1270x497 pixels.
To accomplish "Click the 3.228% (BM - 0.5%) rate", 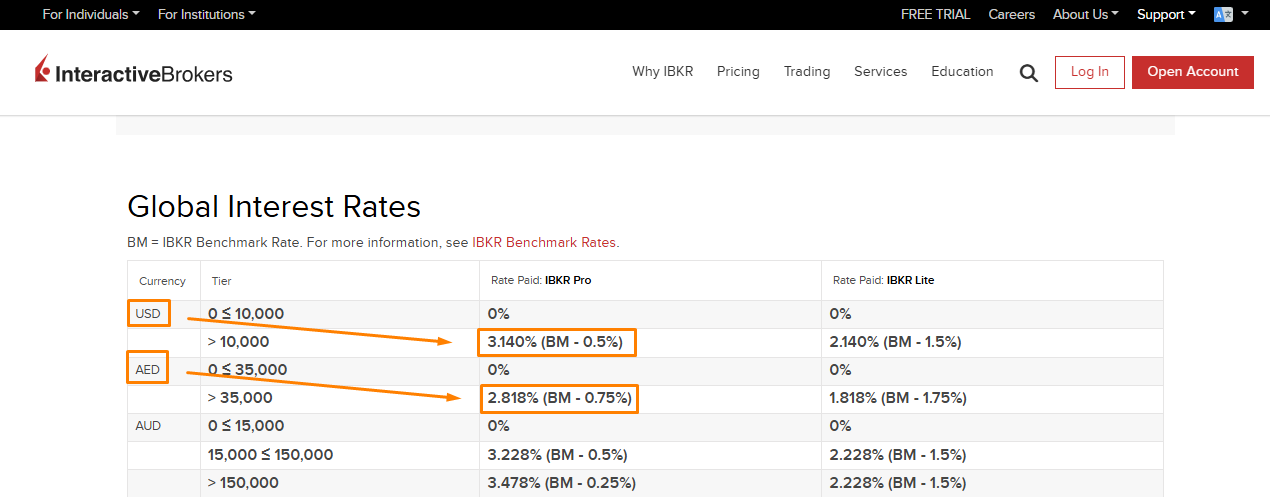I will [x=557, y=454].
